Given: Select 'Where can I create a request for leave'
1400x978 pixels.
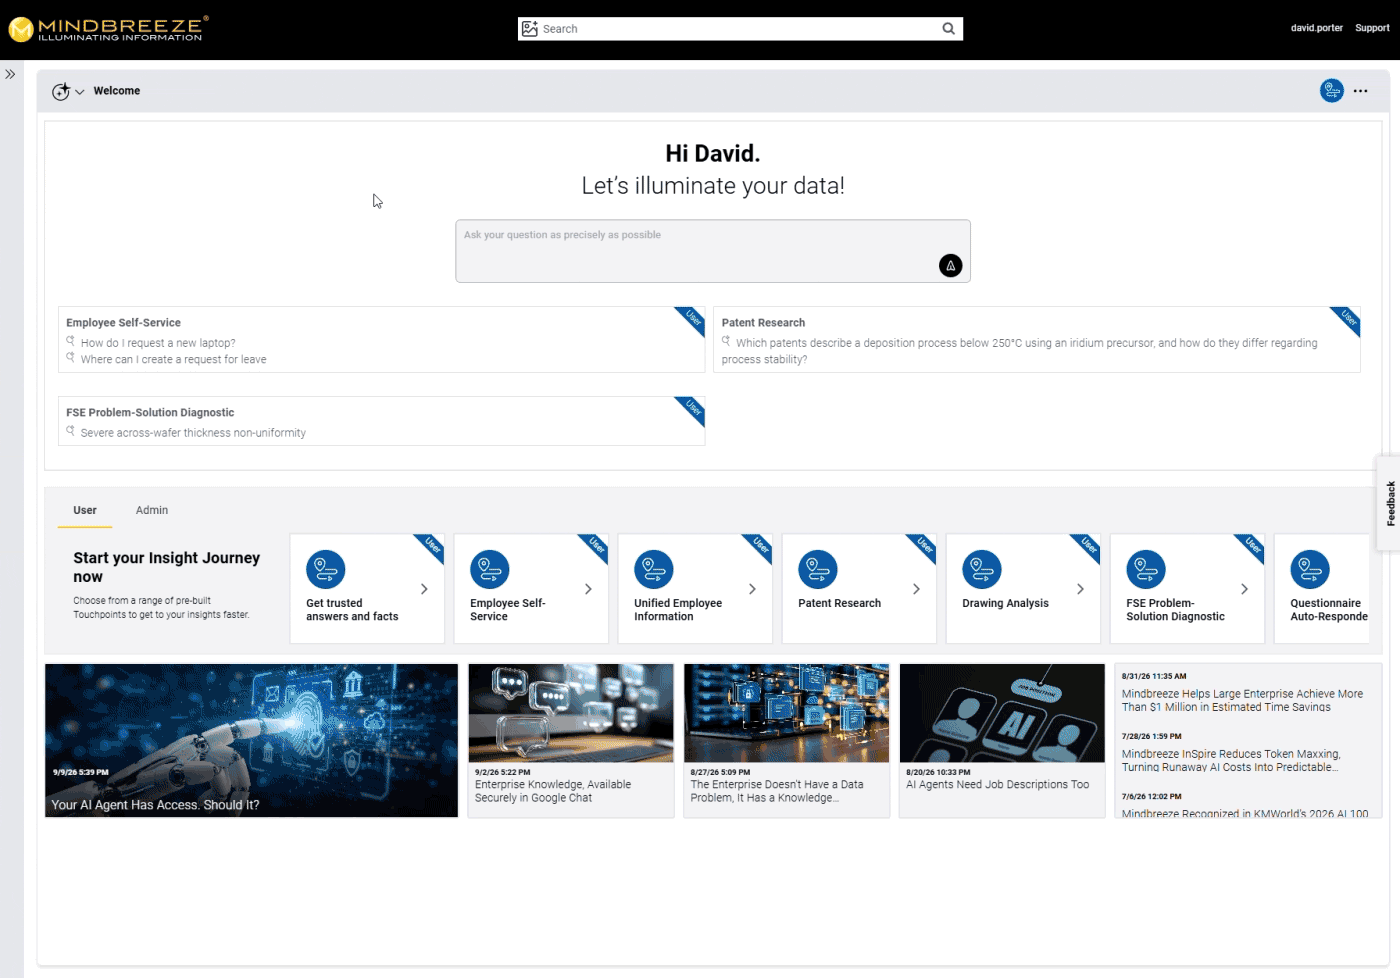Looking at the screenshot, I should click(173, 360).
